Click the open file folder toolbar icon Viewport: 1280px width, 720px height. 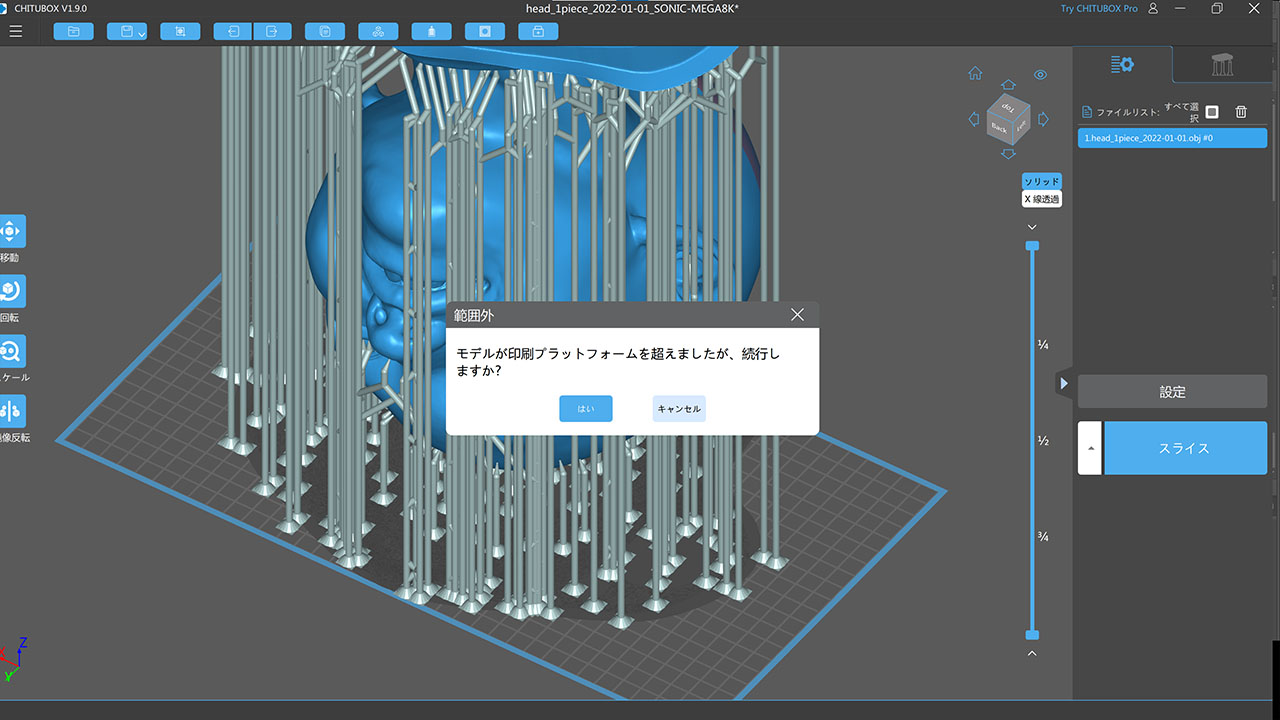coord(73,31)
